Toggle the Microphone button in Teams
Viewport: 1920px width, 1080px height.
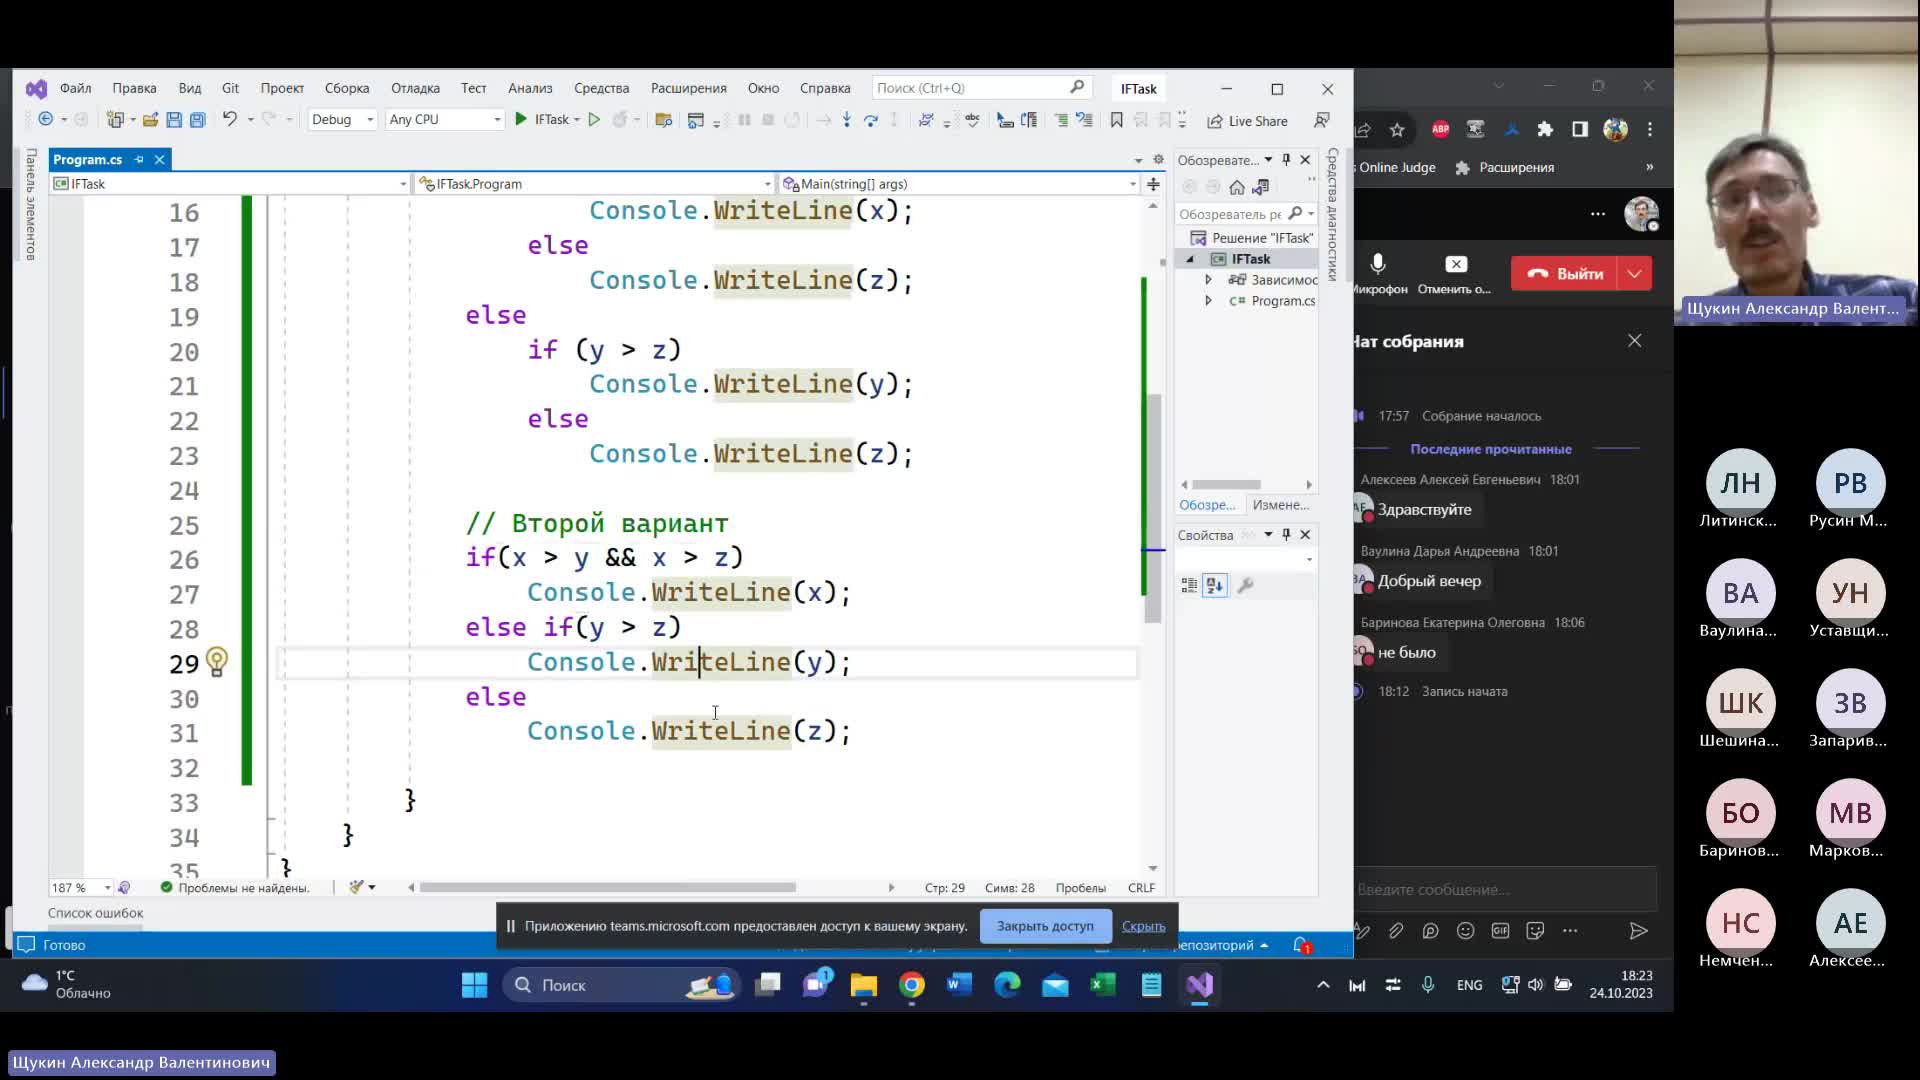pos(1379,273)
